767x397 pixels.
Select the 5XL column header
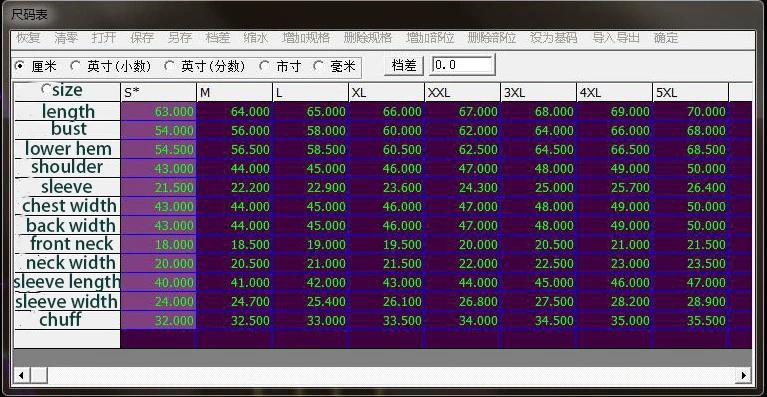pos(691,92)
